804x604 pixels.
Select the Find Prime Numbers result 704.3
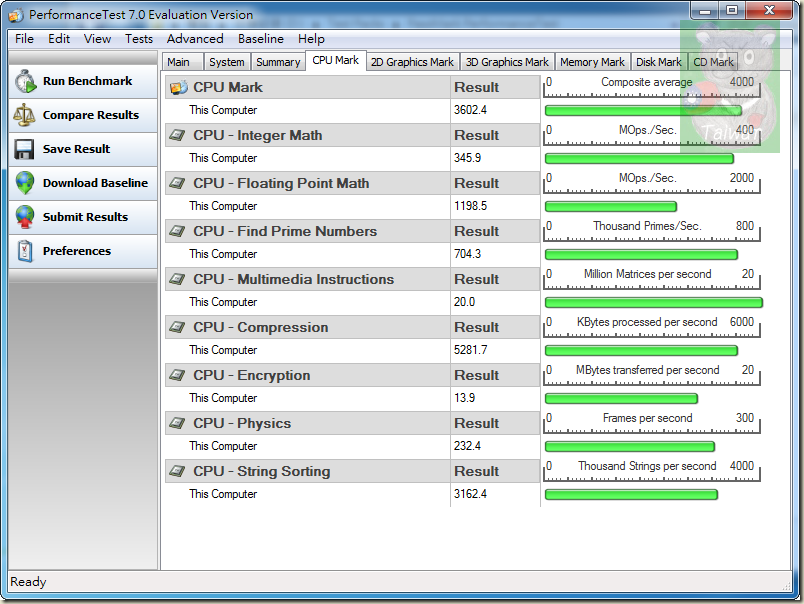(467, 254)
